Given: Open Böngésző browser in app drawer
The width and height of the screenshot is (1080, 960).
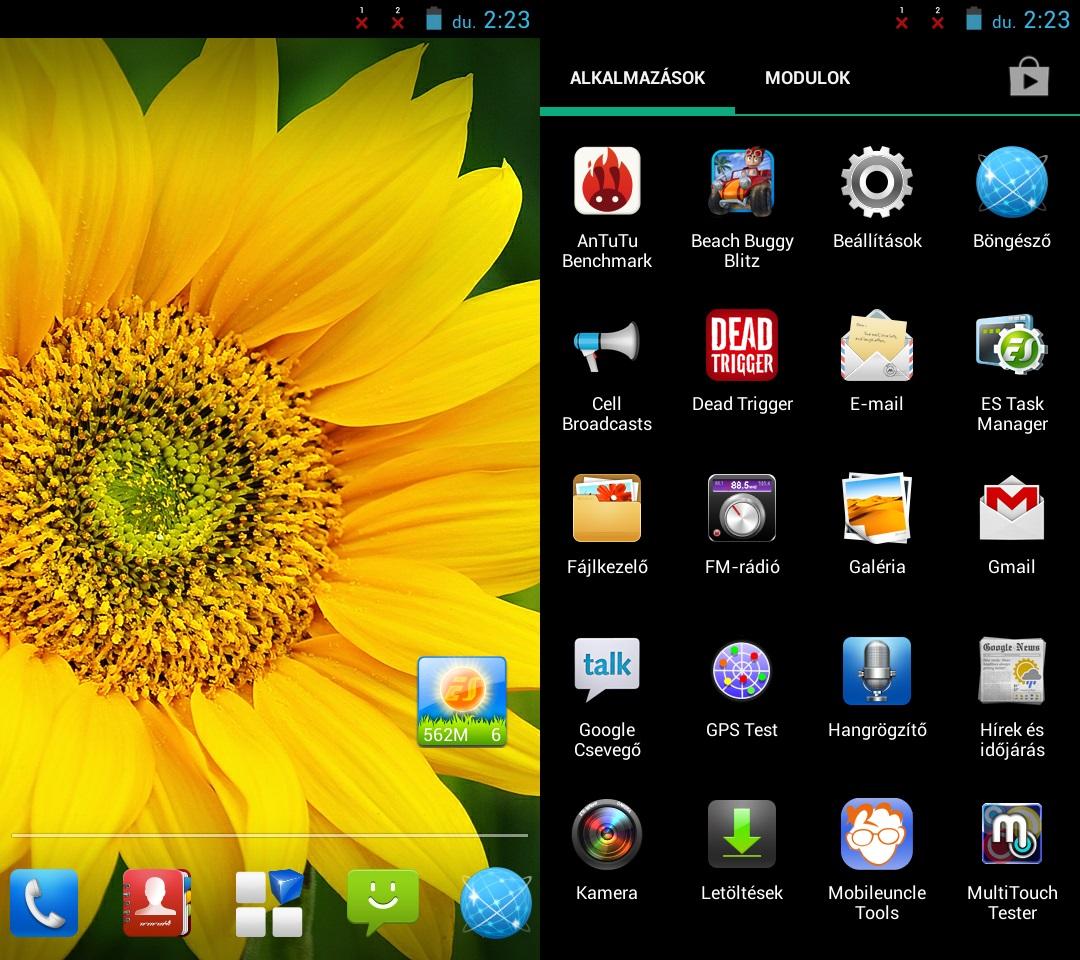Looking at the screenshot, I should click(1012, 182).
